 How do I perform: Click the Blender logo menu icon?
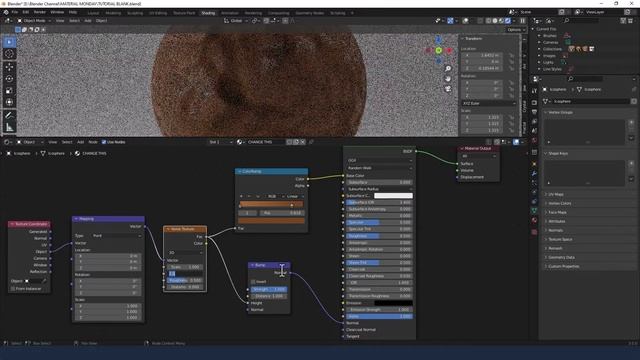click(x=6, y=12)
